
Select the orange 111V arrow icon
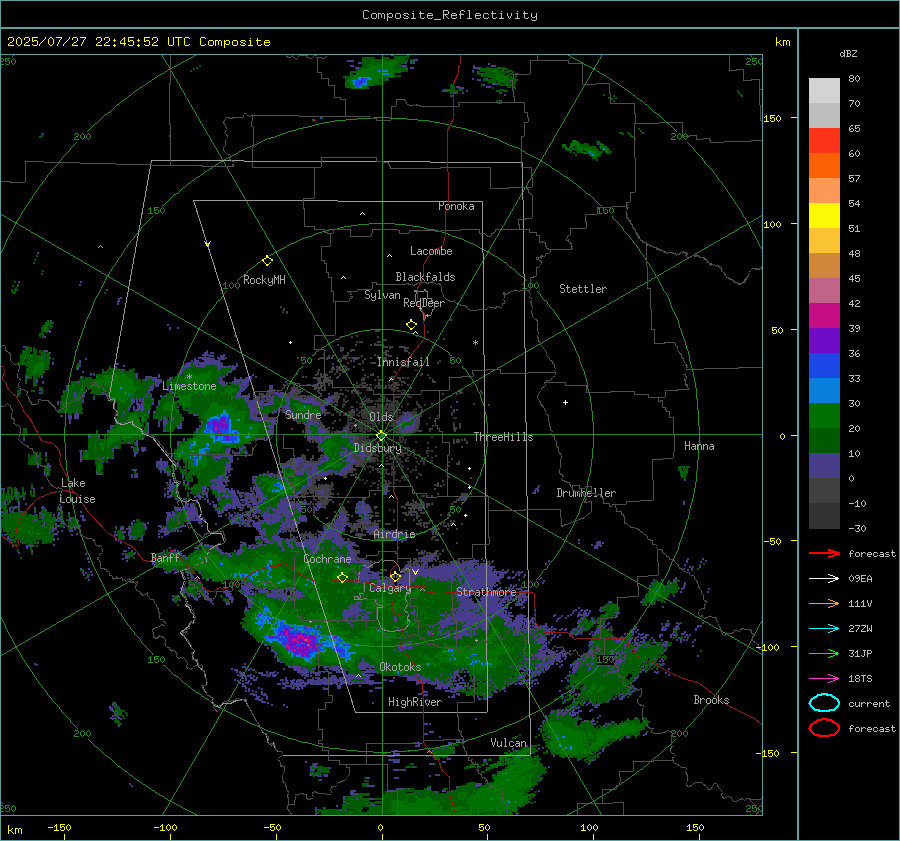pyautogui.click(x=824, y=603)
